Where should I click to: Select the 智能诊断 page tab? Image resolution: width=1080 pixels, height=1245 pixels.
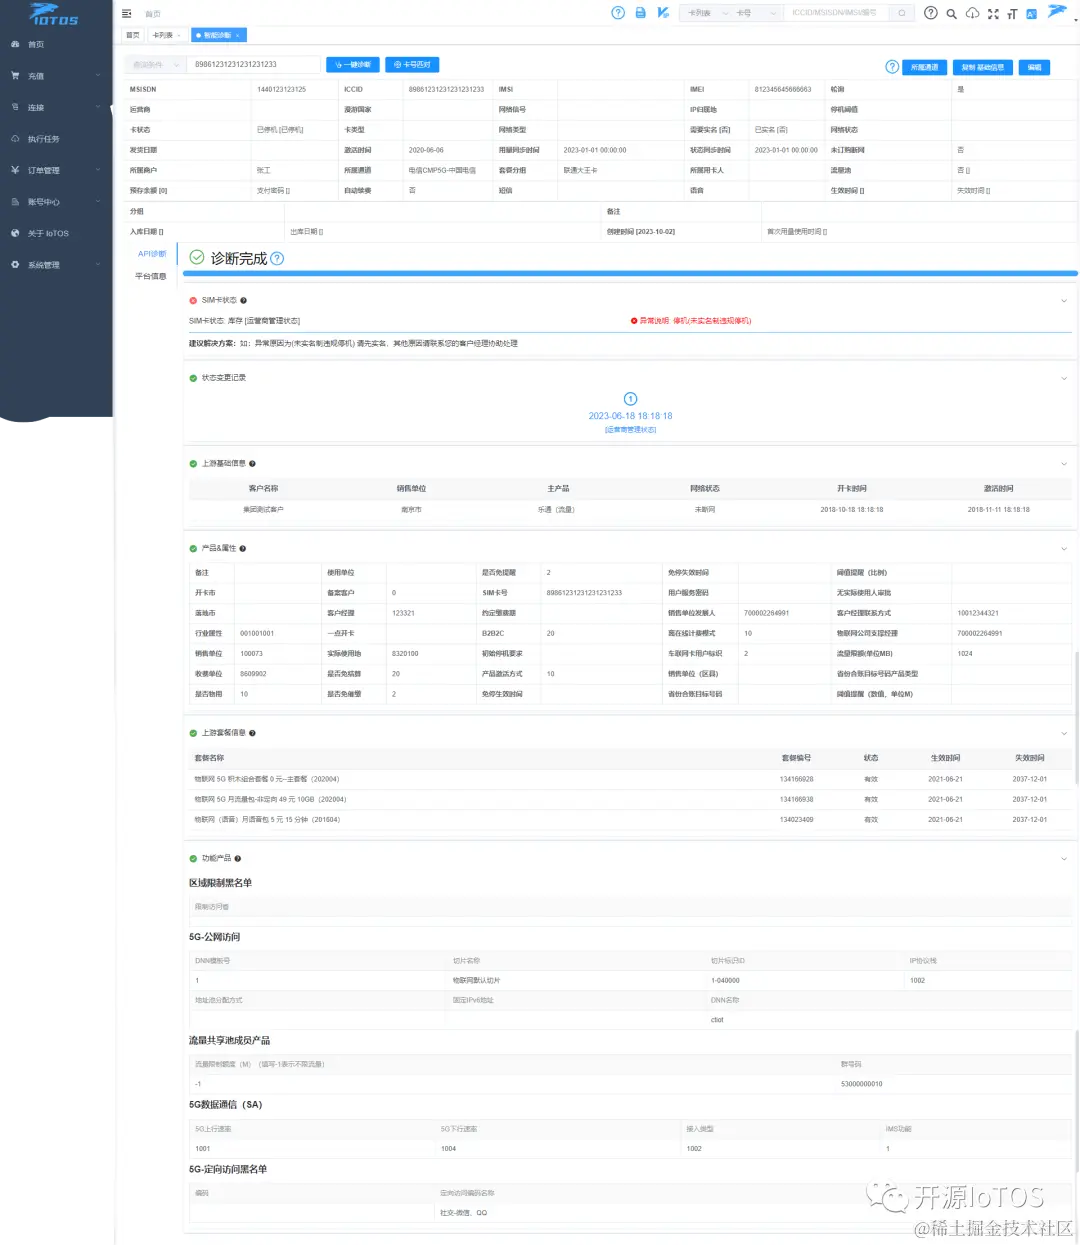coord(218,35)
